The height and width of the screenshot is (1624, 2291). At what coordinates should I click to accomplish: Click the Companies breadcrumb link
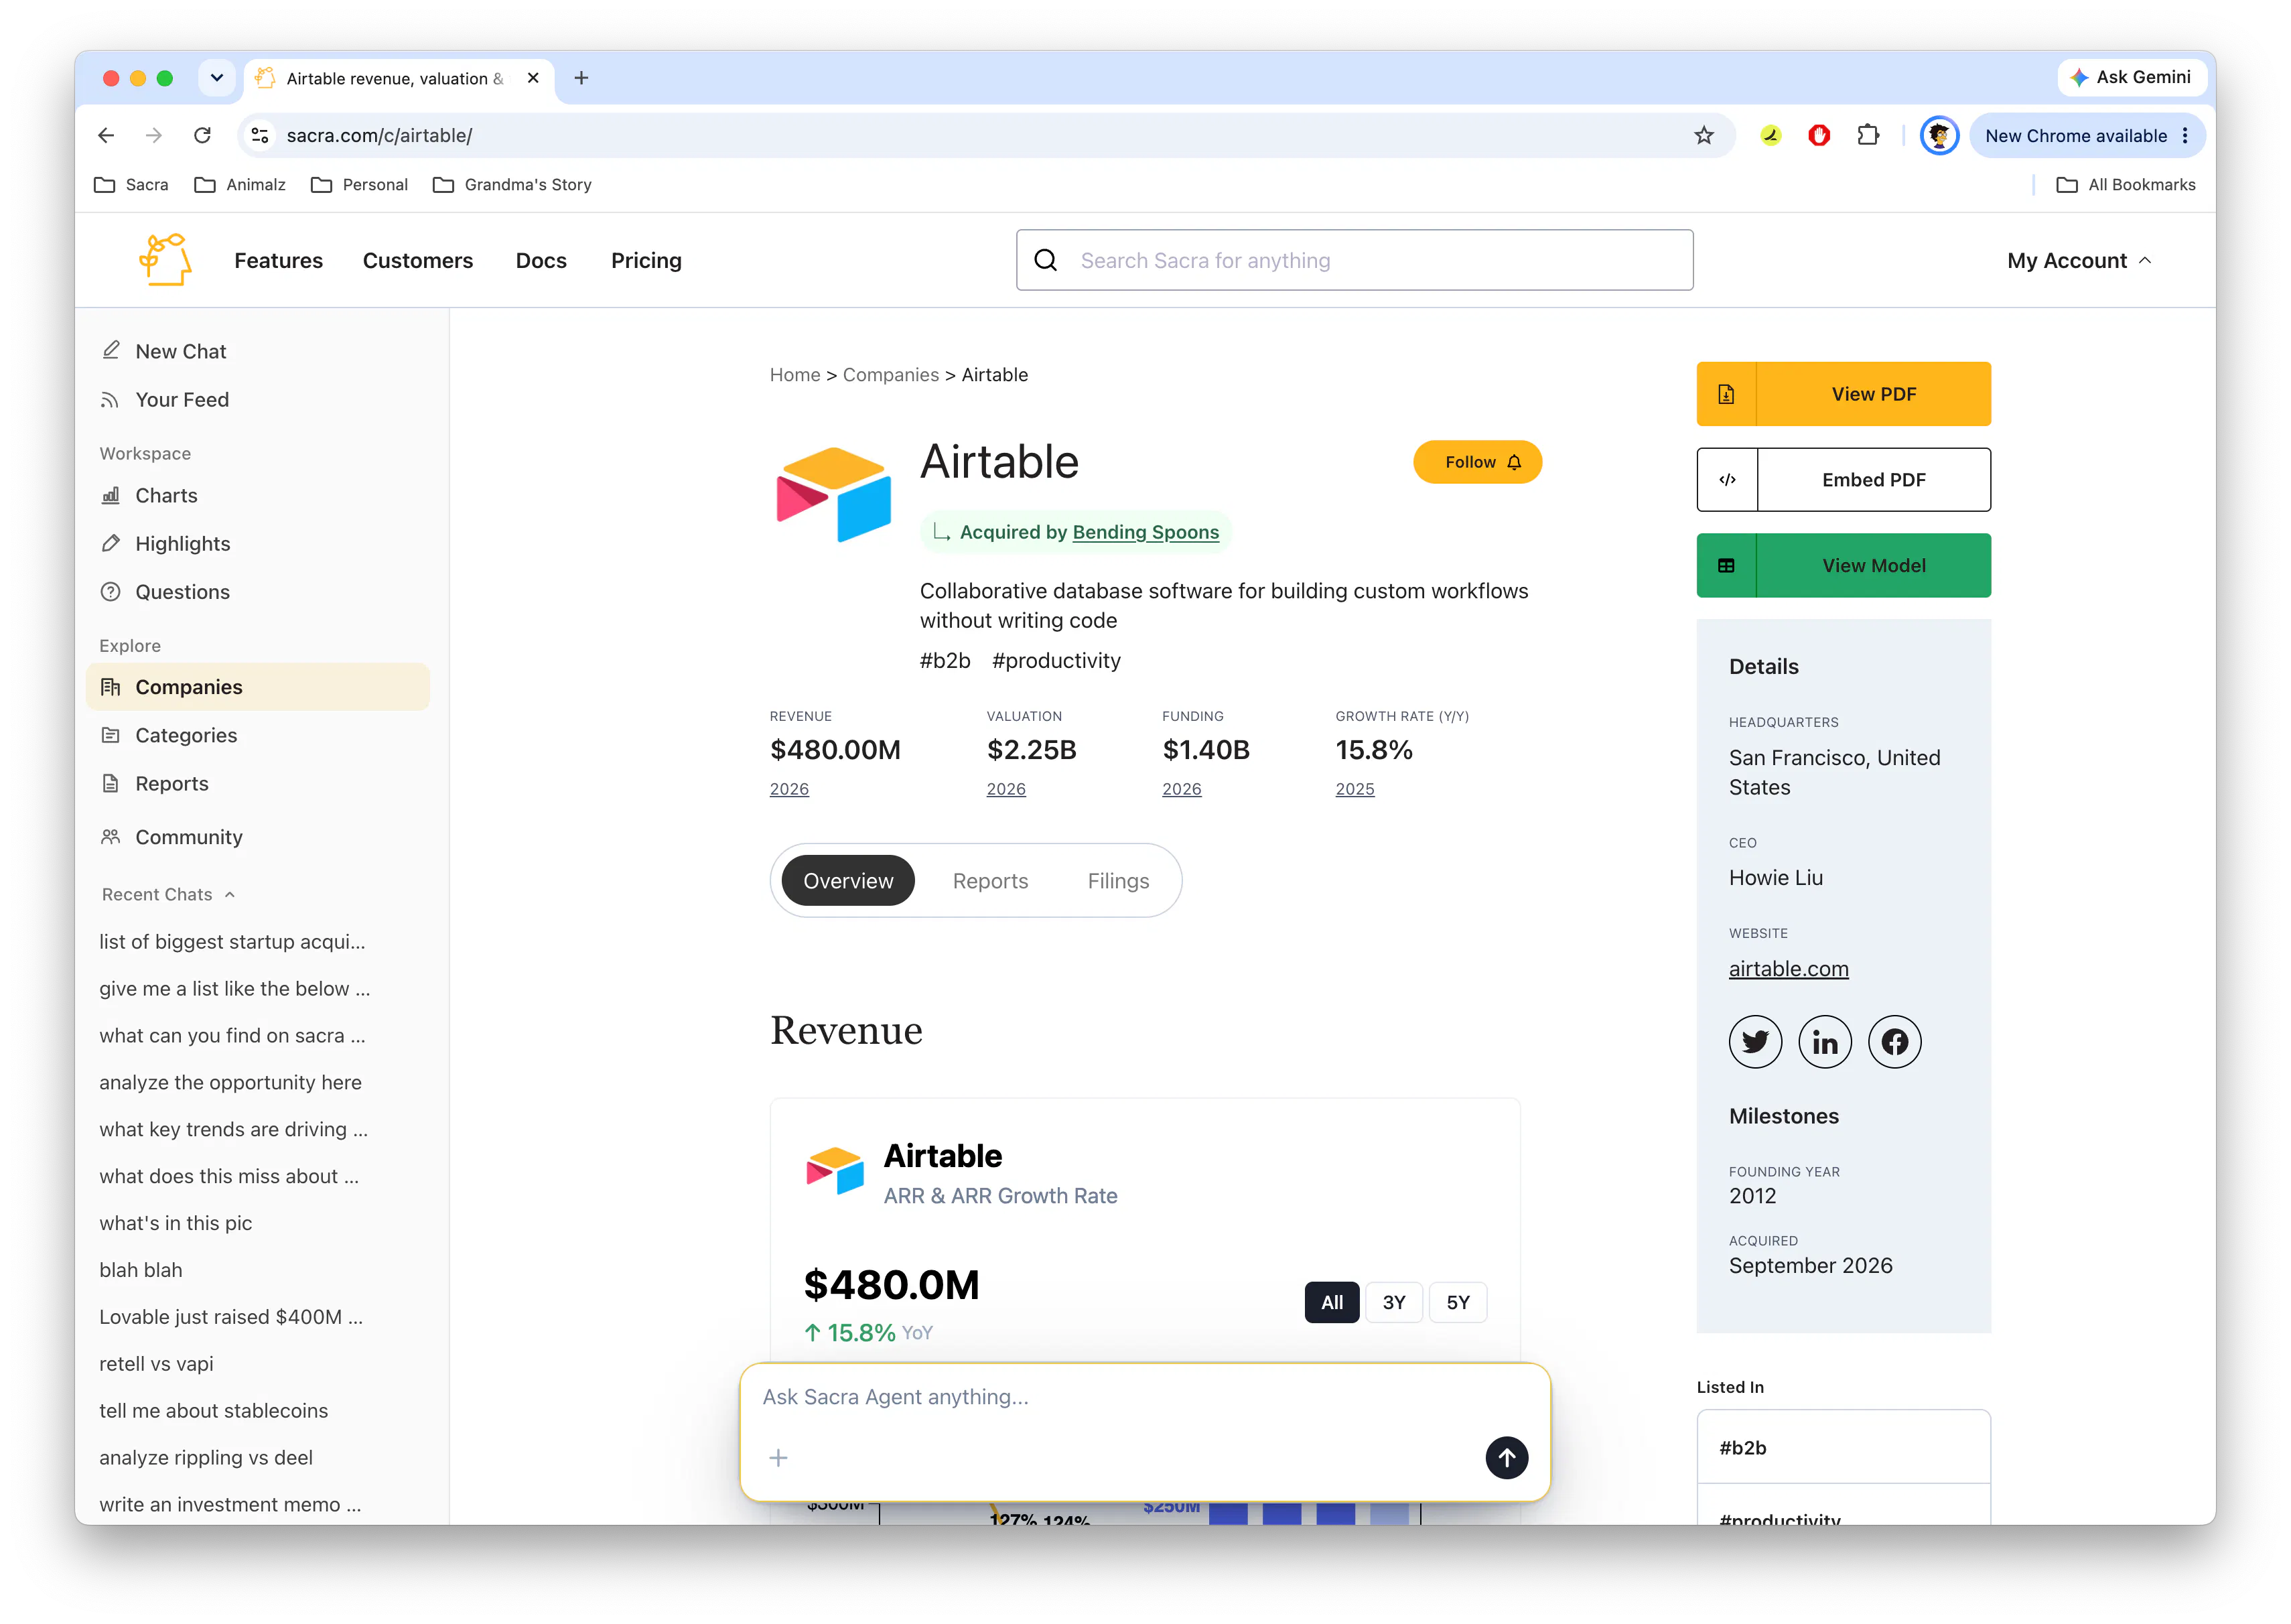[890, 375]
